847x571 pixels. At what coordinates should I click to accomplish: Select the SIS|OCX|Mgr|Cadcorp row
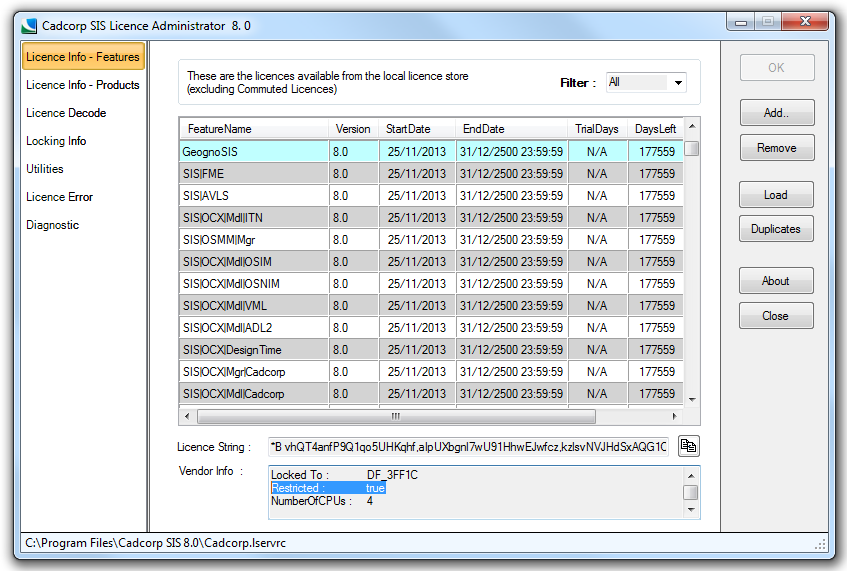click(x=431, y=372)
